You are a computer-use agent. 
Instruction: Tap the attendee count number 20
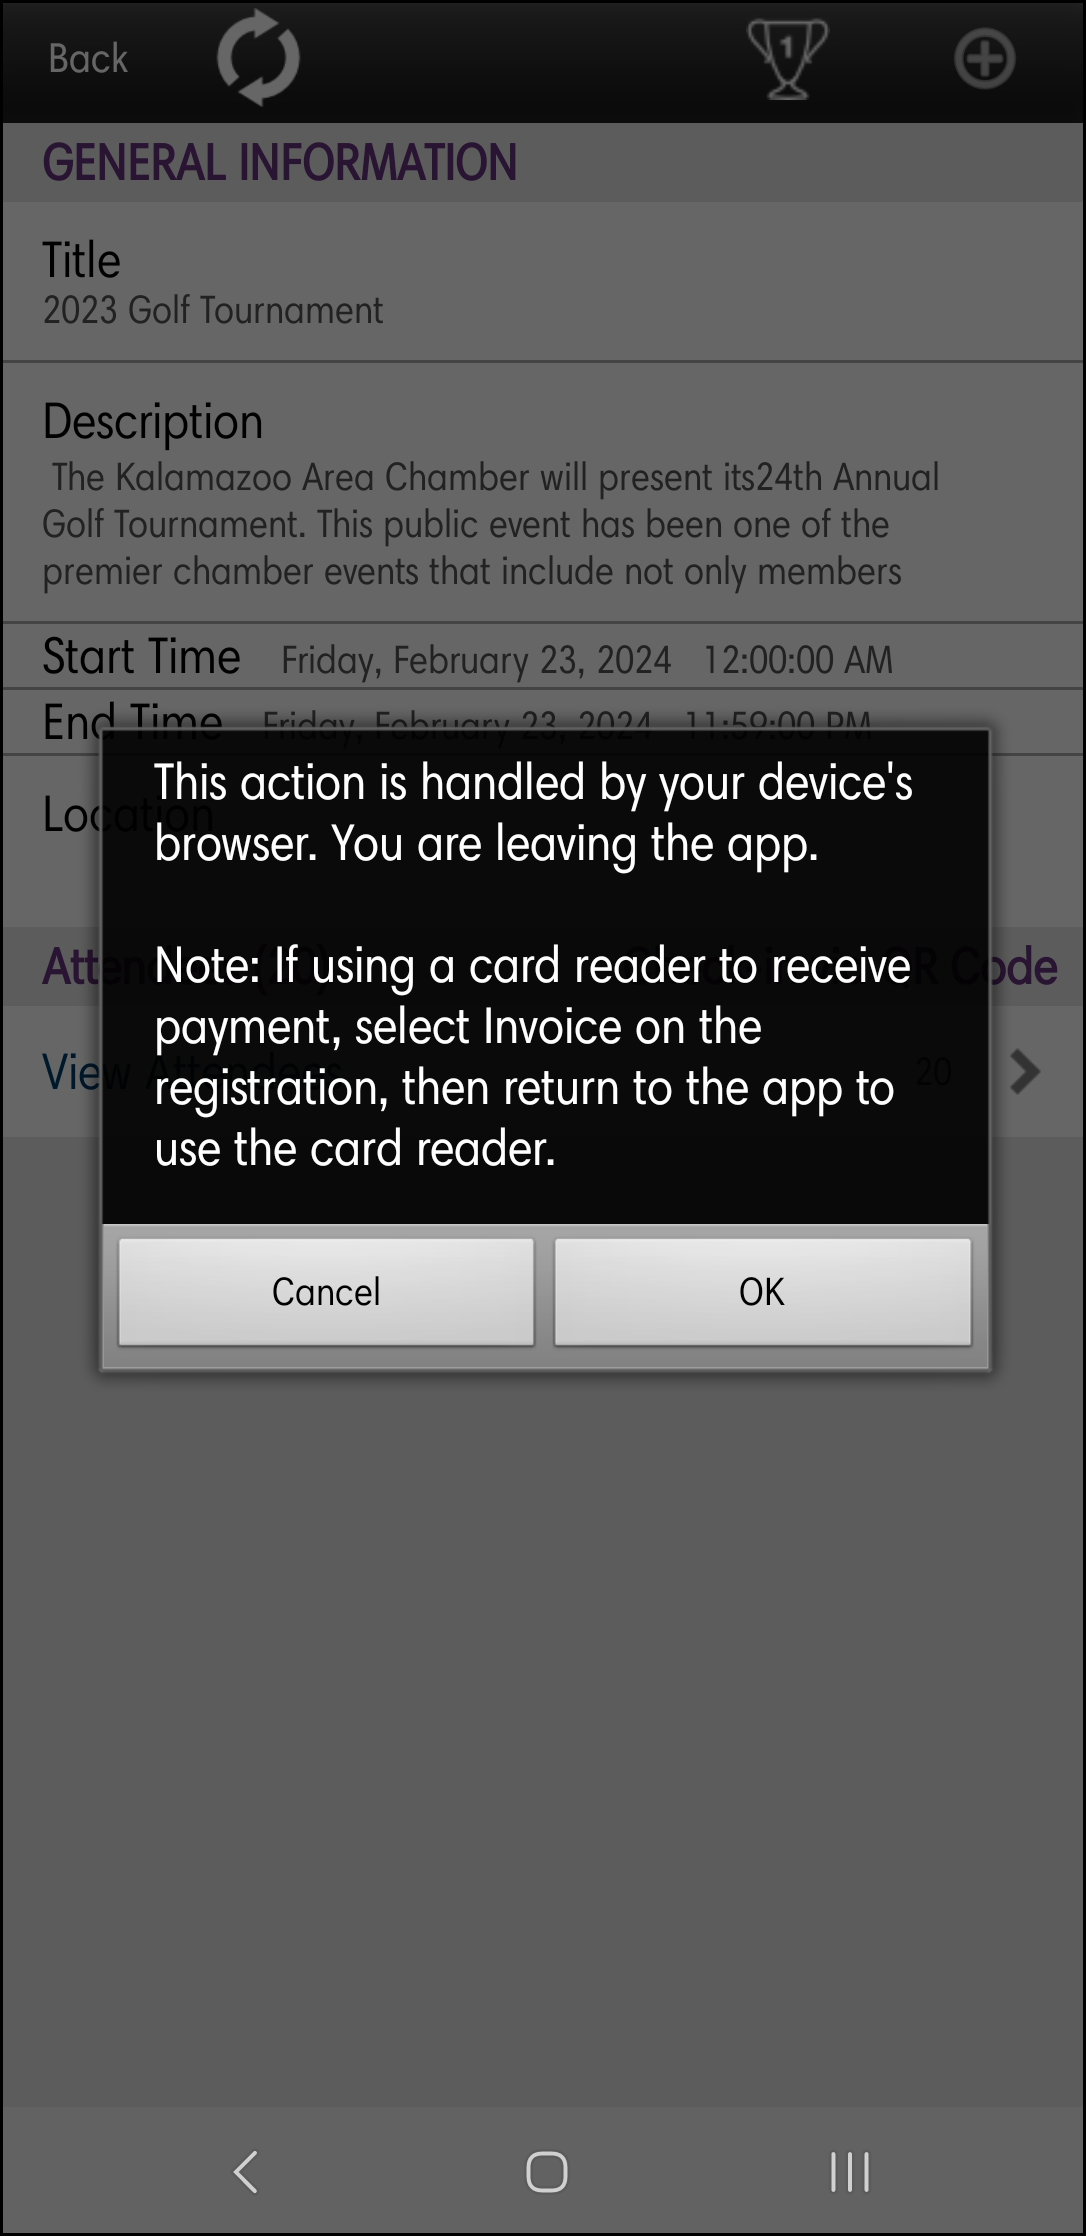[934, 1071]
